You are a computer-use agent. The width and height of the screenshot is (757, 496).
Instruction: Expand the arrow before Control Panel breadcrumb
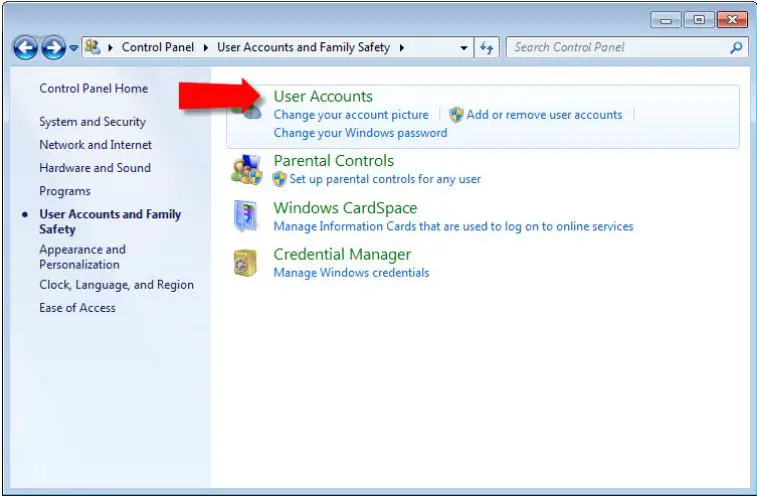111,47
